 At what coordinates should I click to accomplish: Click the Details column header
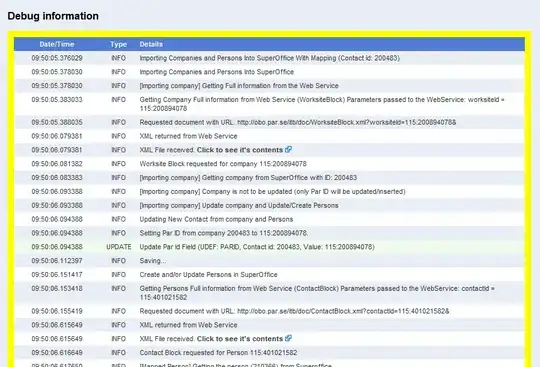click(151, 44)
